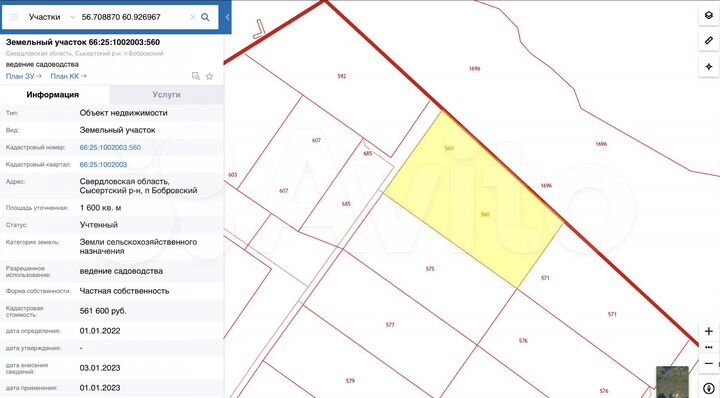The height and width of the screenshot is (398, 720).
Task: Open cadastral number 66:25:1002003:560 link
Action: pos(110,147)
